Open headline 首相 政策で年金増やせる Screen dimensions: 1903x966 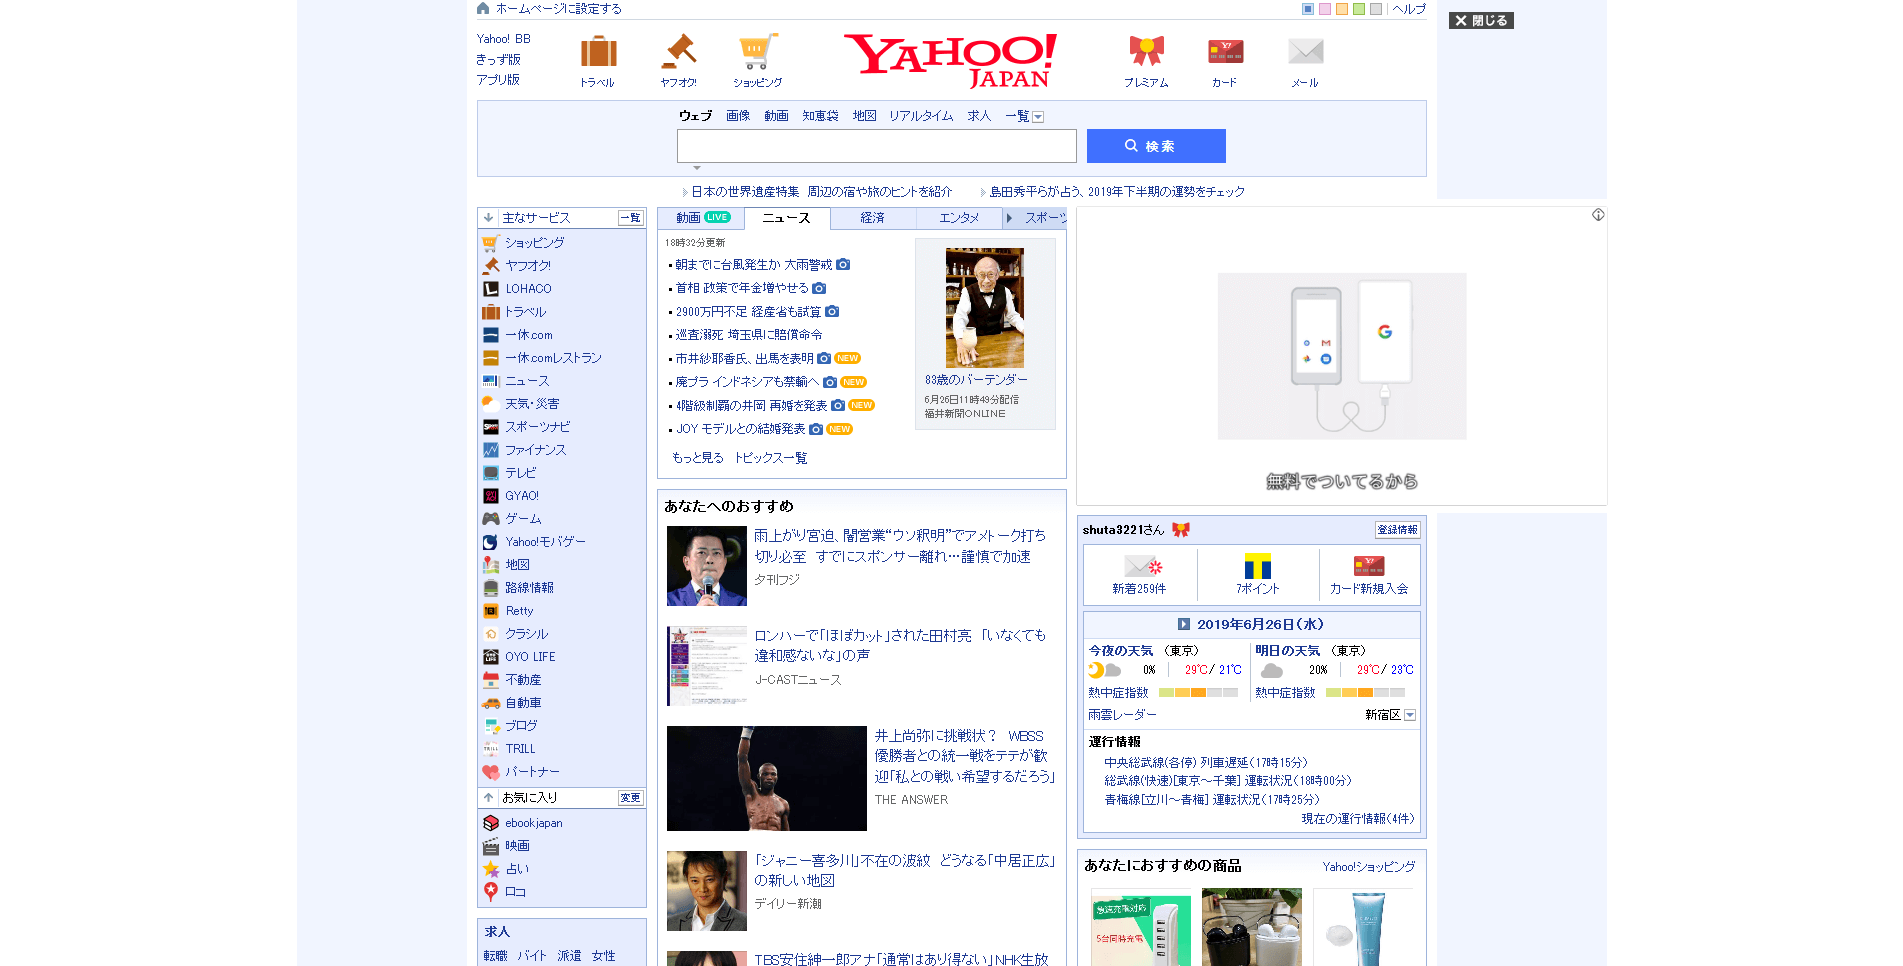click(742, 288)
